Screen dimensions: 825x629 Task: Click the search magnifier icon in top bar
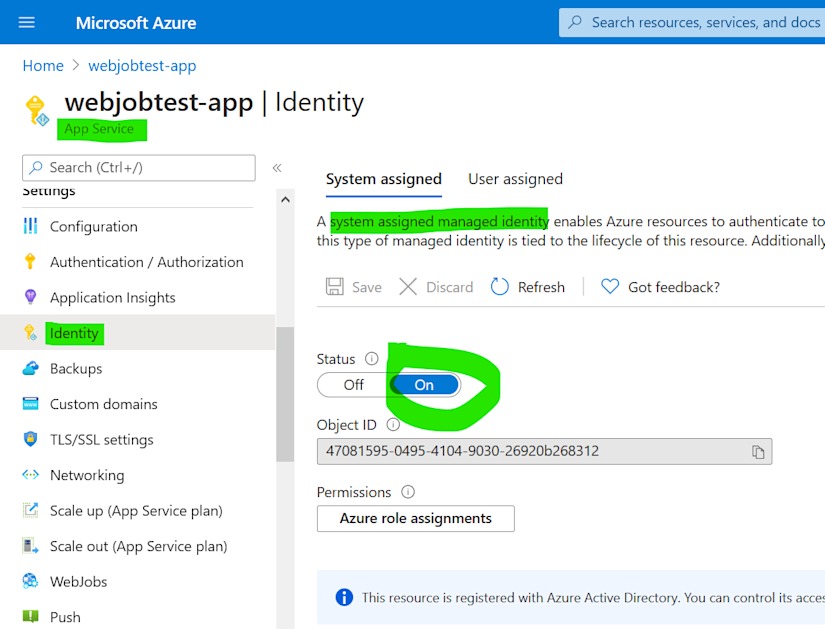point(575,22)
